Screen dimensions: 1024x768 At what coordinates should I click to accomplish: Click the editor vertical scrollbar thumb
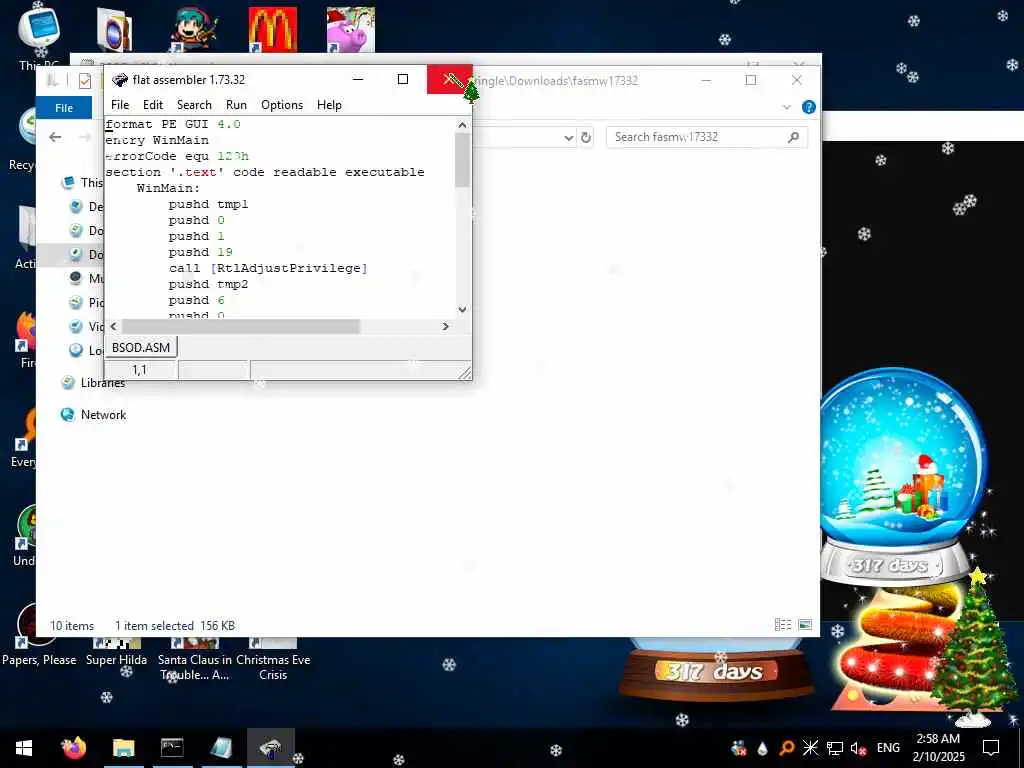tap(462, 159)
